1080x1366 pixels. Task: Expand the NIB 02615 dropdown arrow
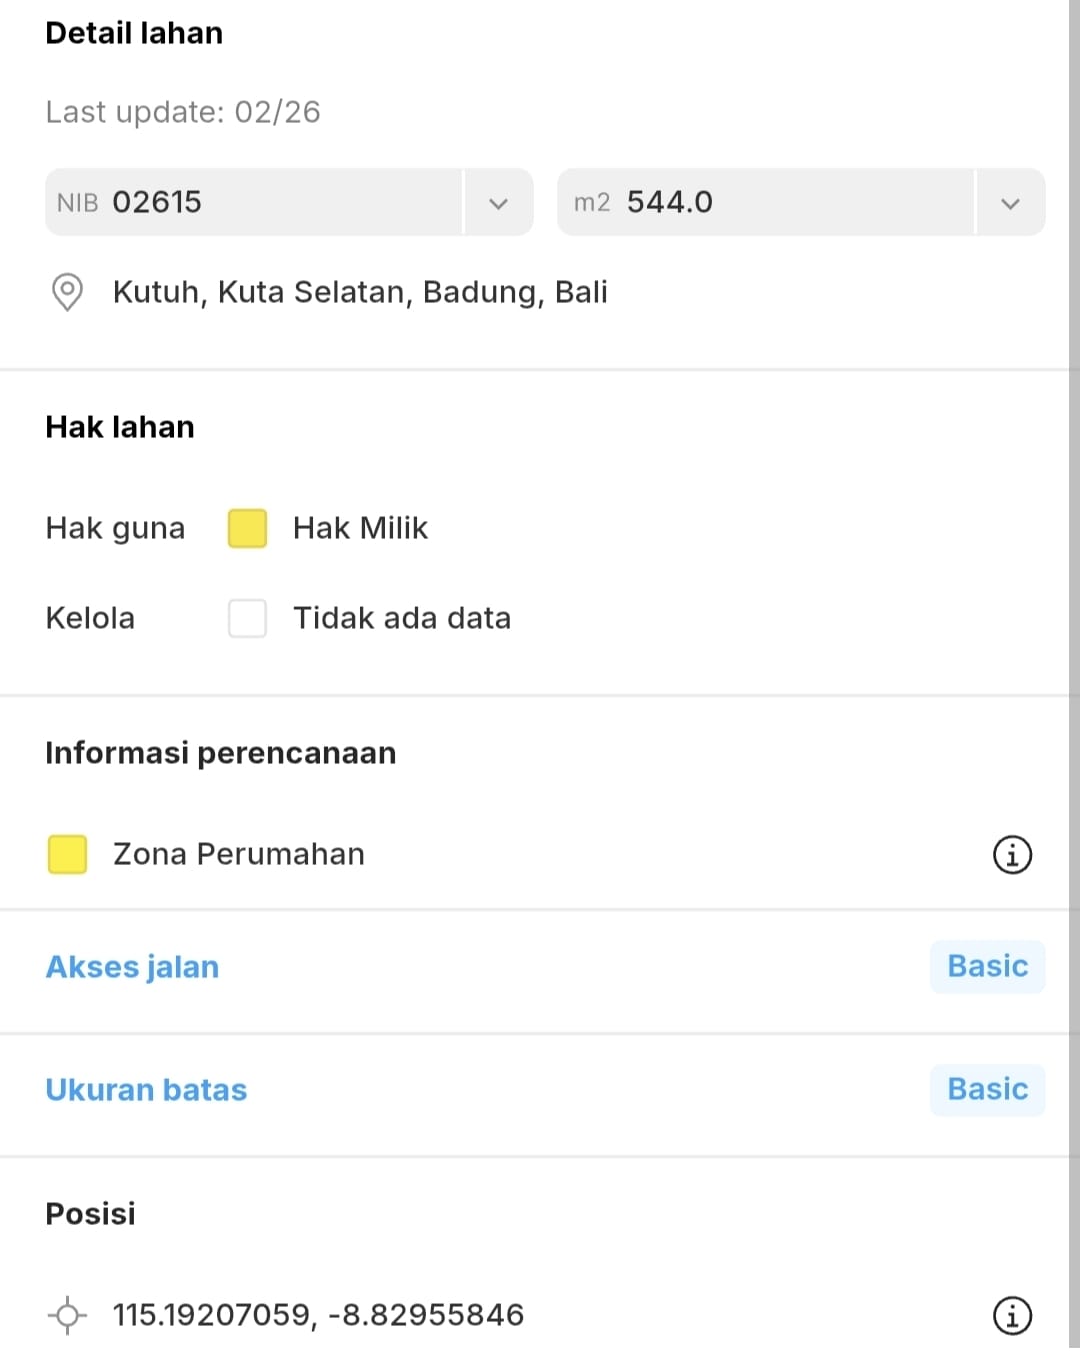498,203
